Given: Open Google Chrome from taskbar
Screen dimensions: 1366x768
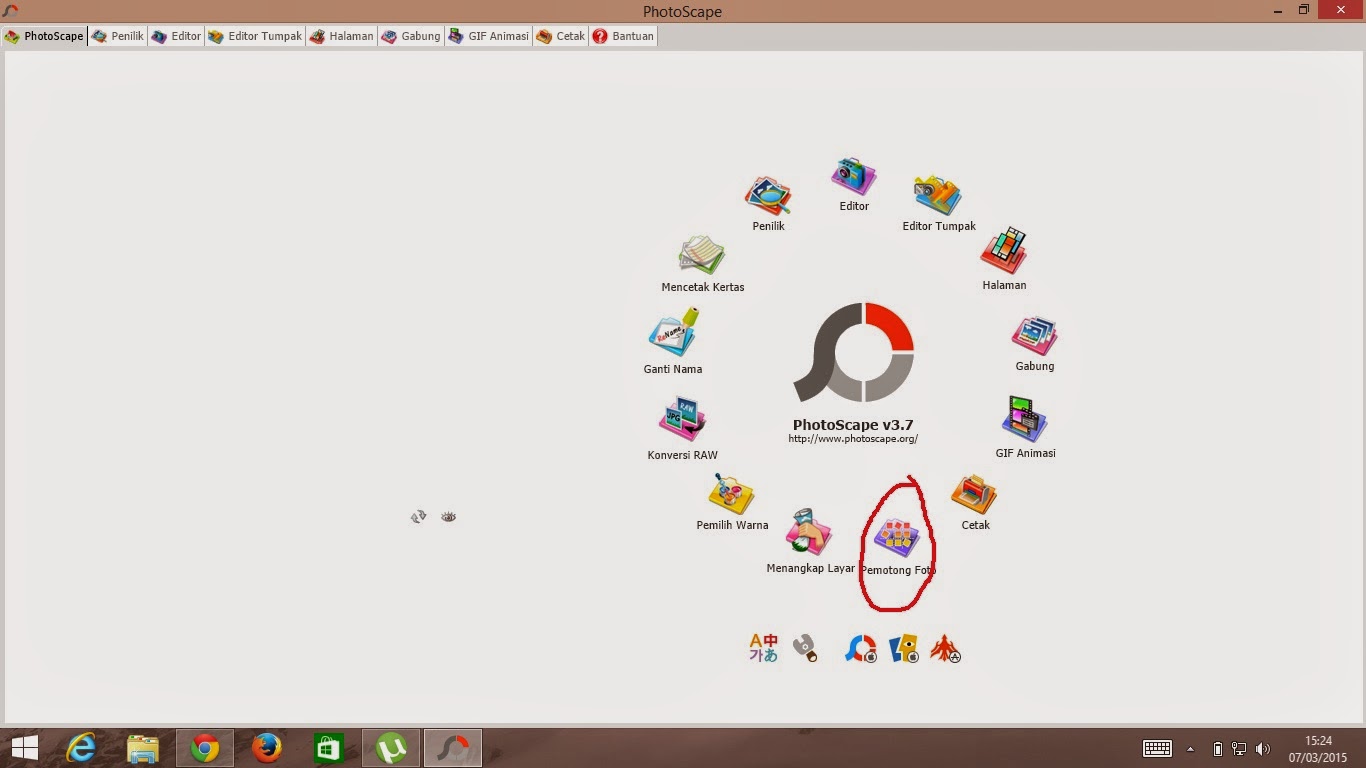Looking at the screenshot, I should coord(205,748).
